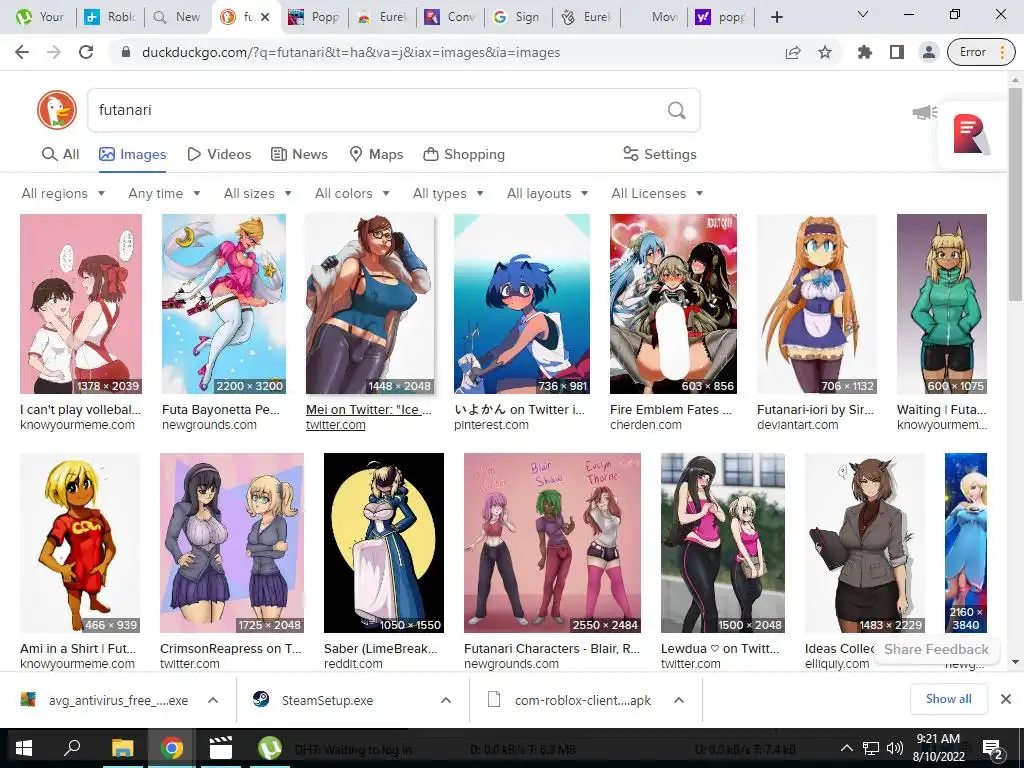Open File Explorer from the taskbar

pos(122,748)
